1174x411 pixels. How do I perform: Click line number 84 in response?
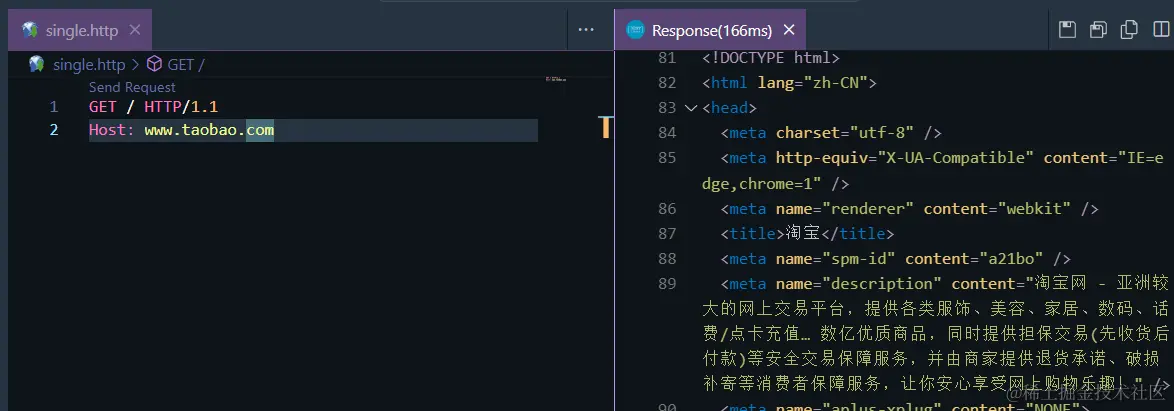point(667,133)
